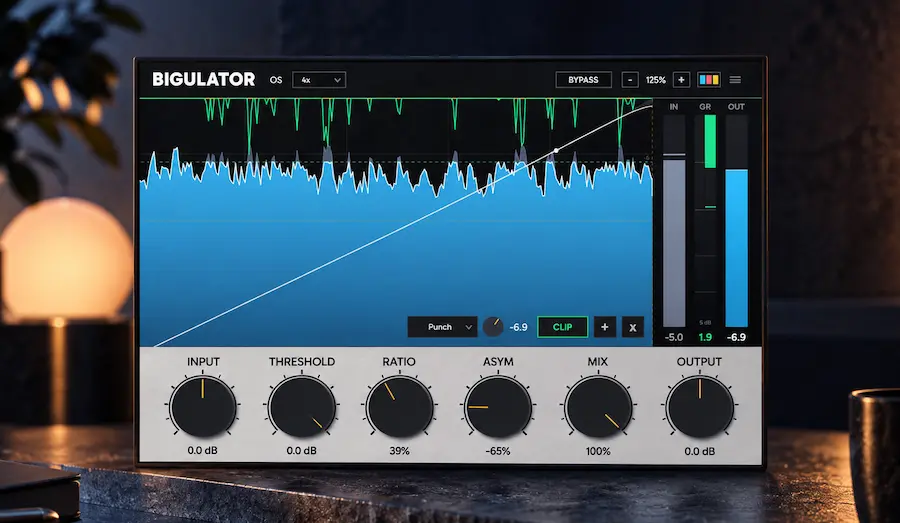Toggle the BYPASS button
This screenshot has width=900, height=523.
(583, 80)
